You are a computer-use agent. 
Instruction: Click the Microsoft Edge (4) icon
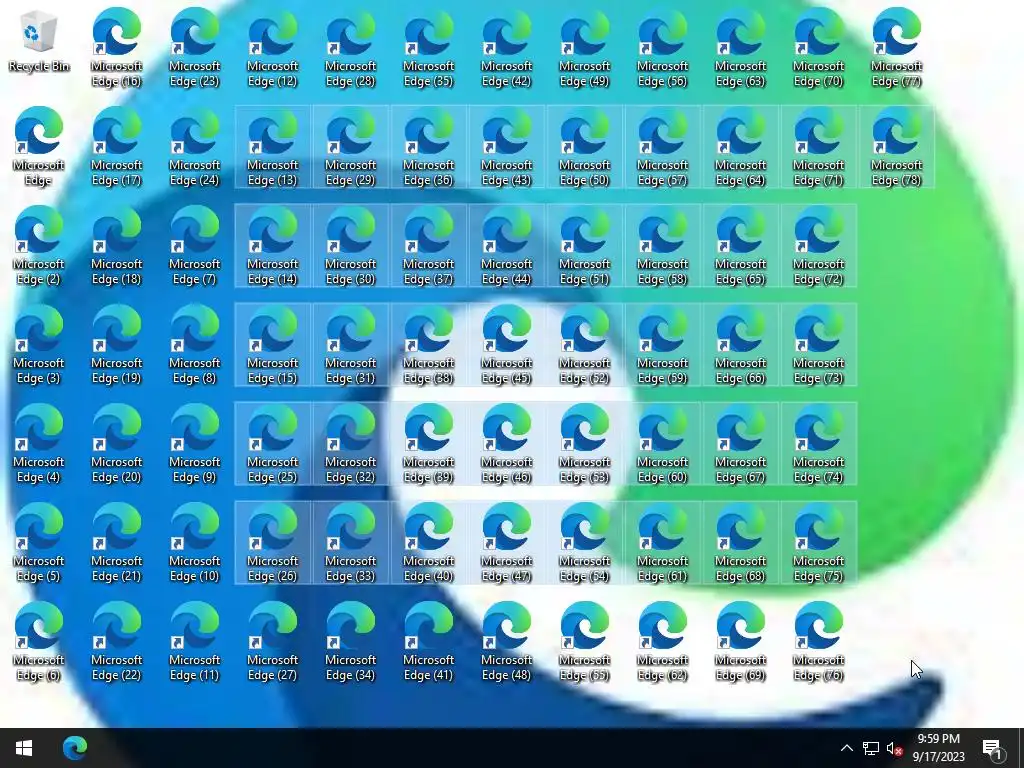click(39, 444)
